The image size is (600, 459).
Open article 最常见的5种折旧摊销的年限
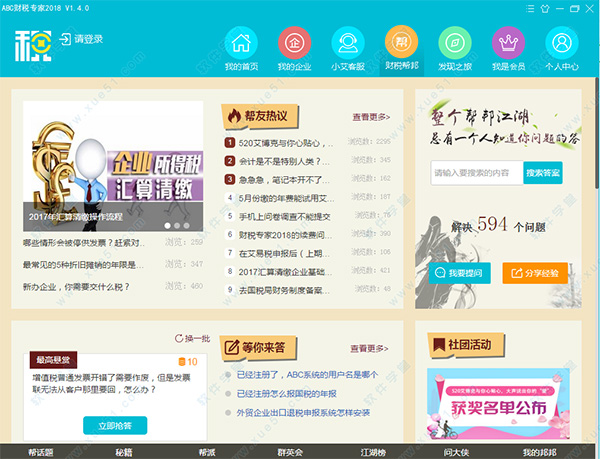(x=83, y=265)
